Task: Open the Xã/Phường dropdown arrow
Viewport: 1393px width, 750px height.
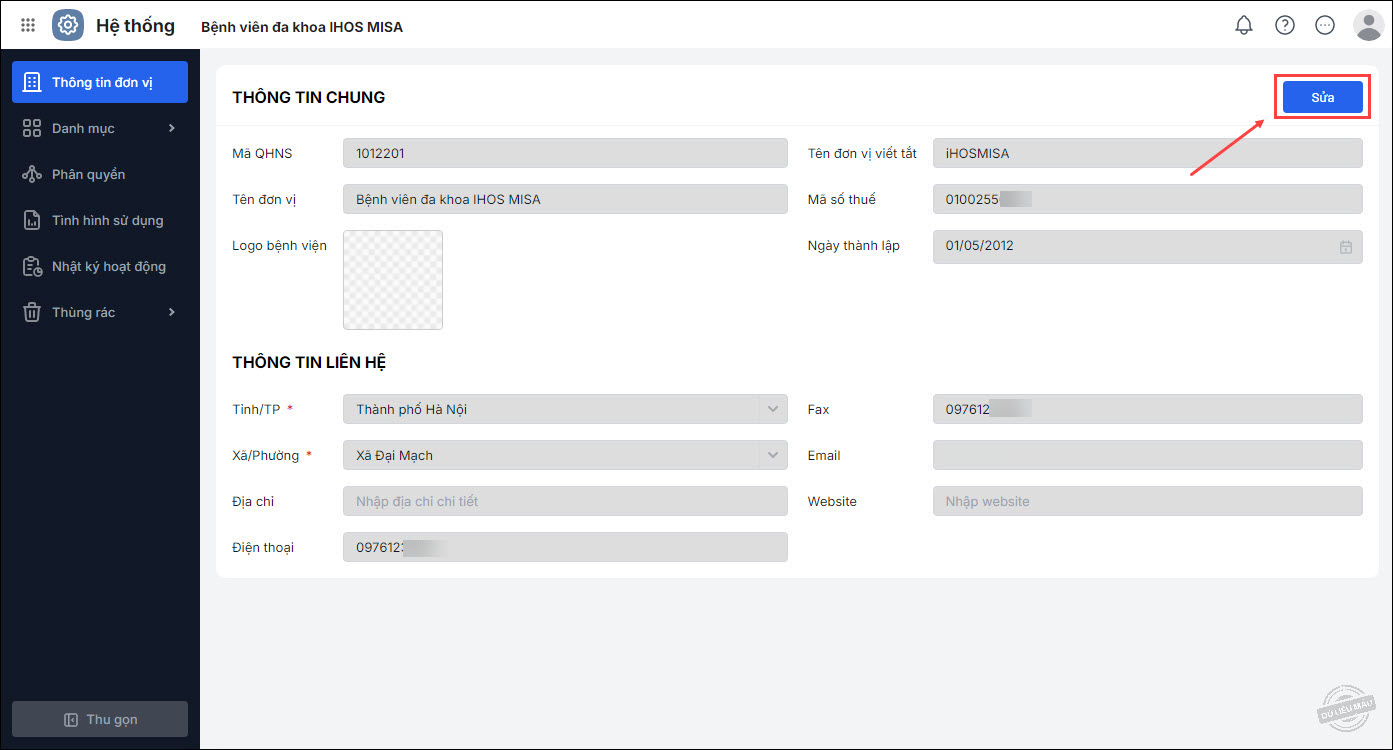Action: (x=772, y=455)
